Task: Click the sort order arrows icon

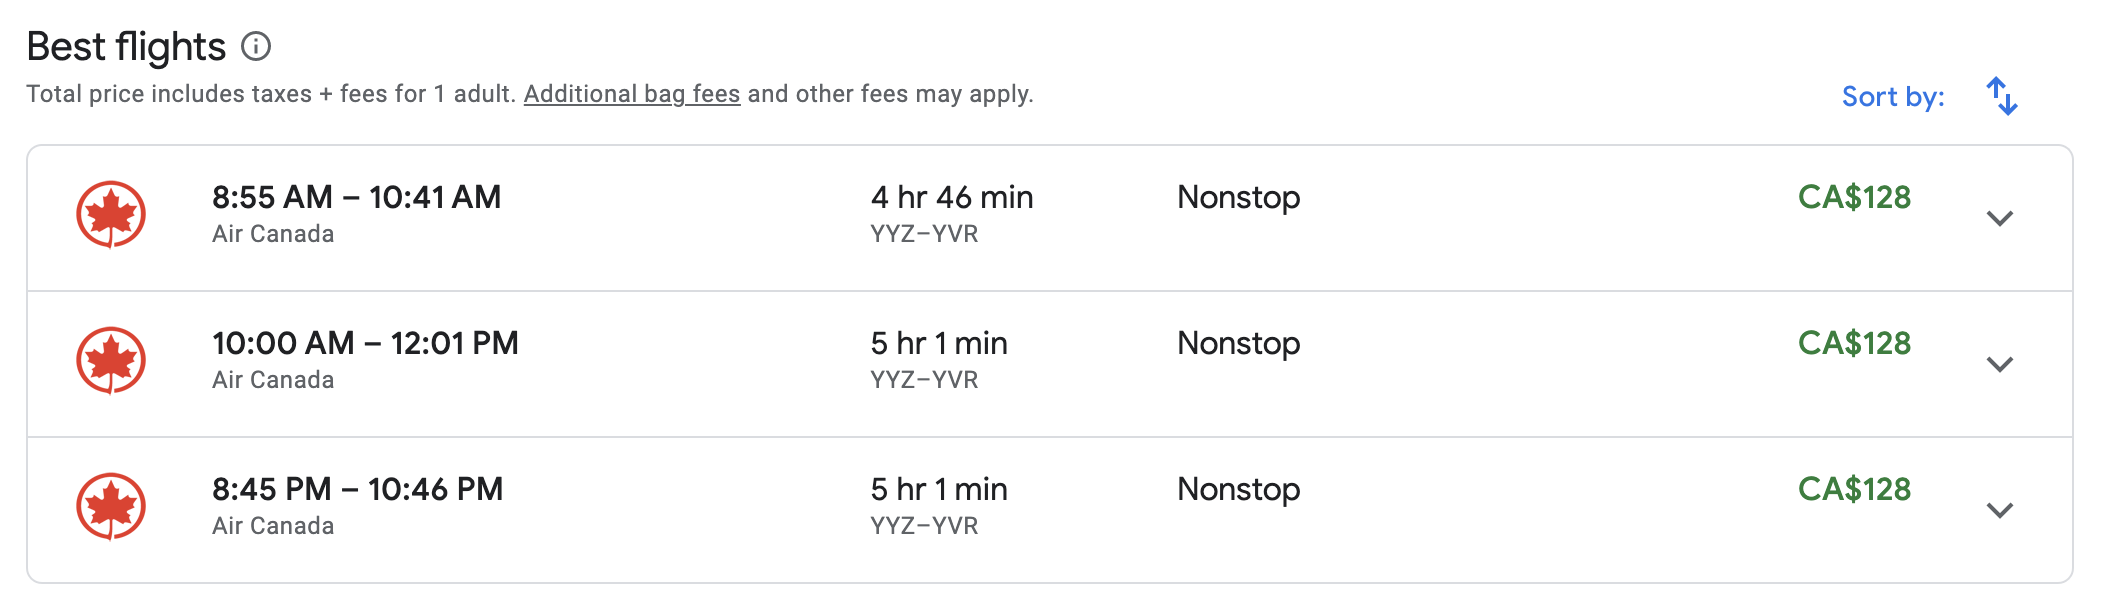Action: pyautogui.click(x=2001, y=96)
